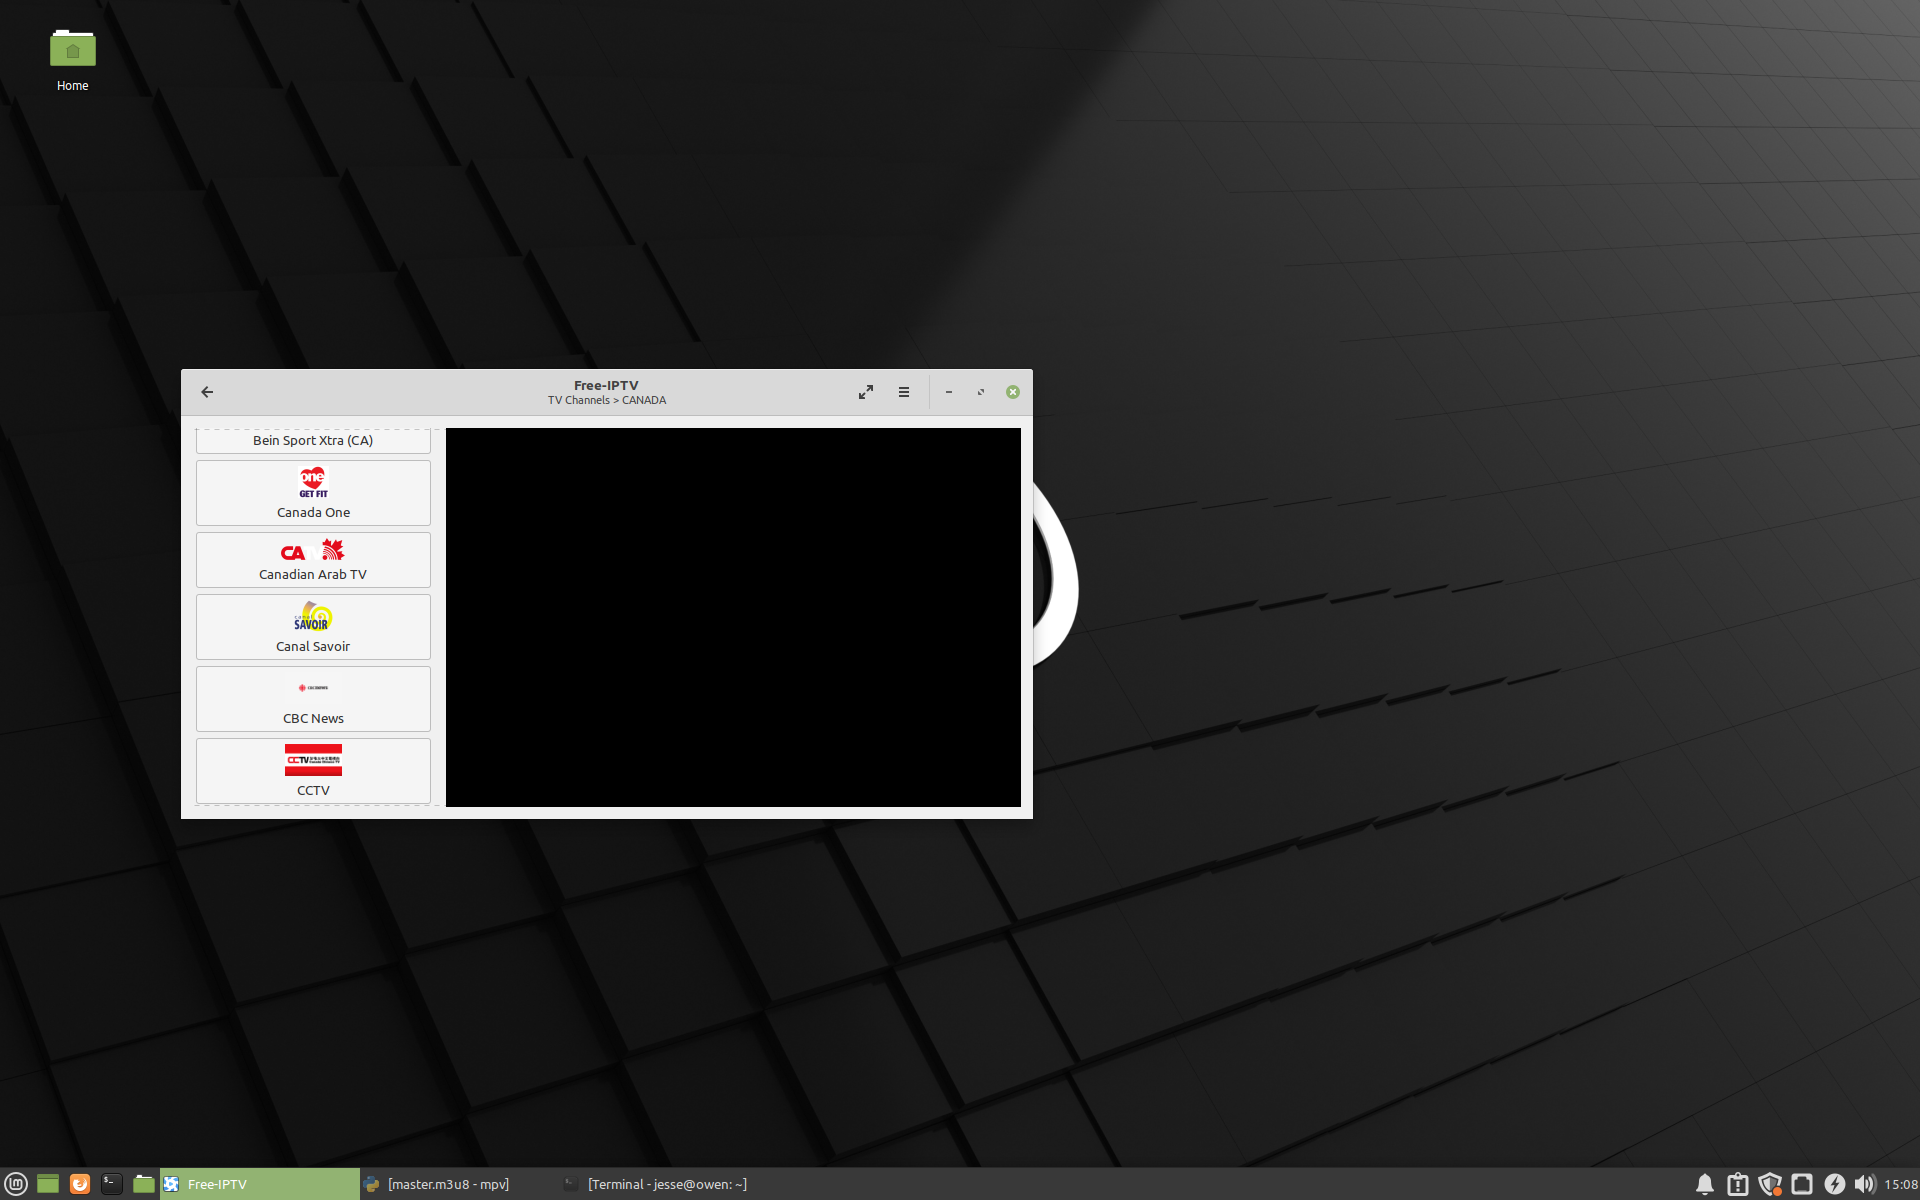This screenshot has height=1200, width=1920.
Task: Click the Canada One logo
Action: (313, 482)
